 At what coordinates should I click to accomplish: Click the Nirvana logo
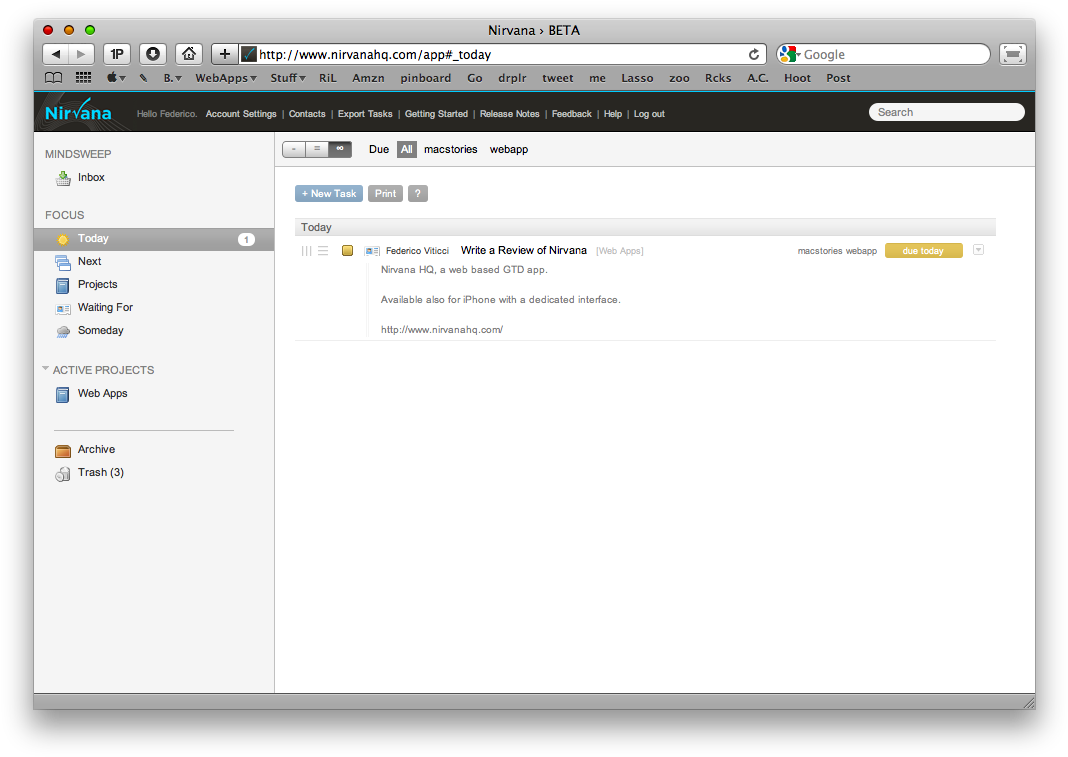78,111
